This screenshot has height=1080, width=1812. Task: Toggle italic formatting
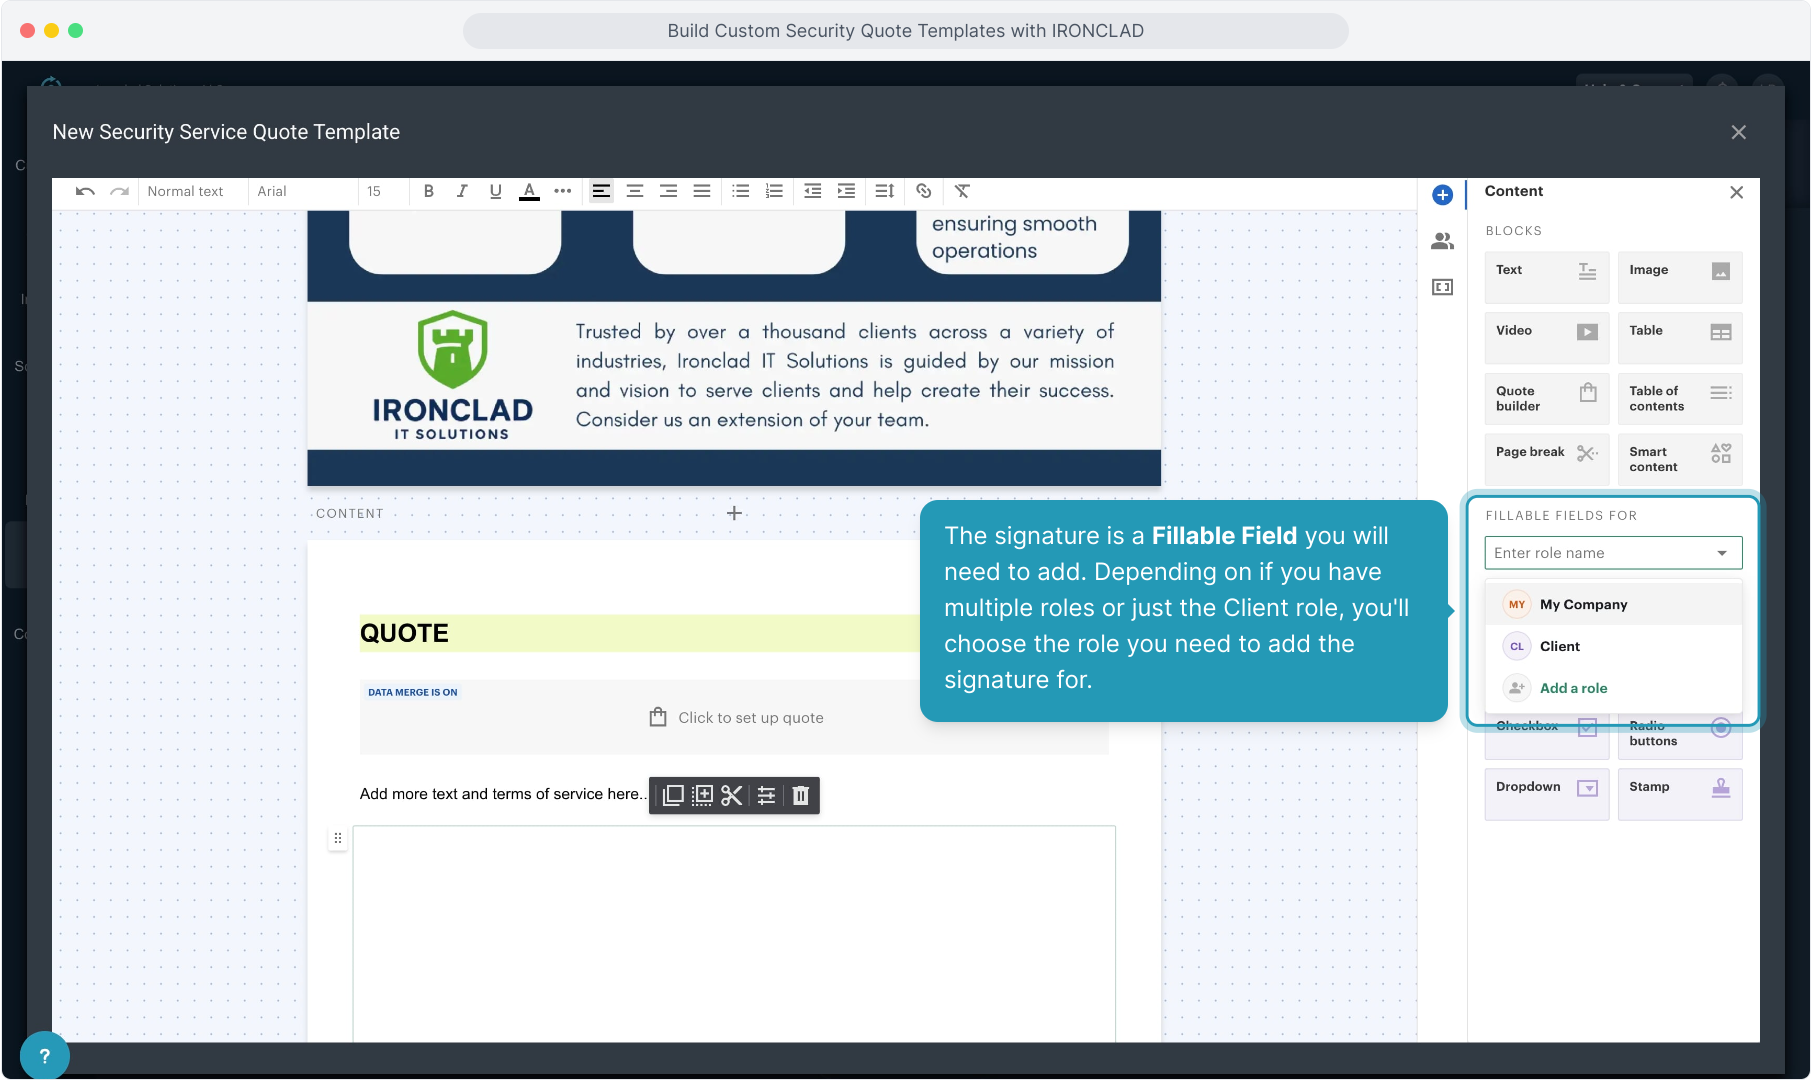point(462,191)
